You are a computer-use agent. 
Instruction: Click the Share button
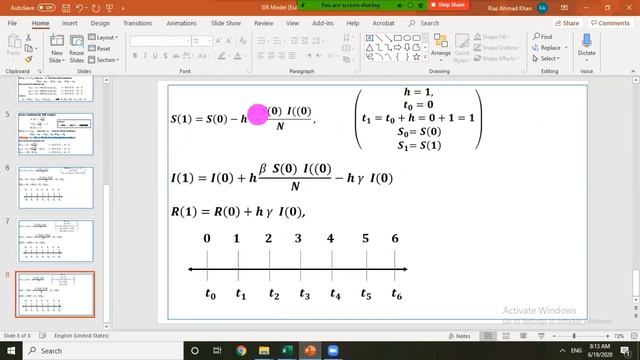567,23
